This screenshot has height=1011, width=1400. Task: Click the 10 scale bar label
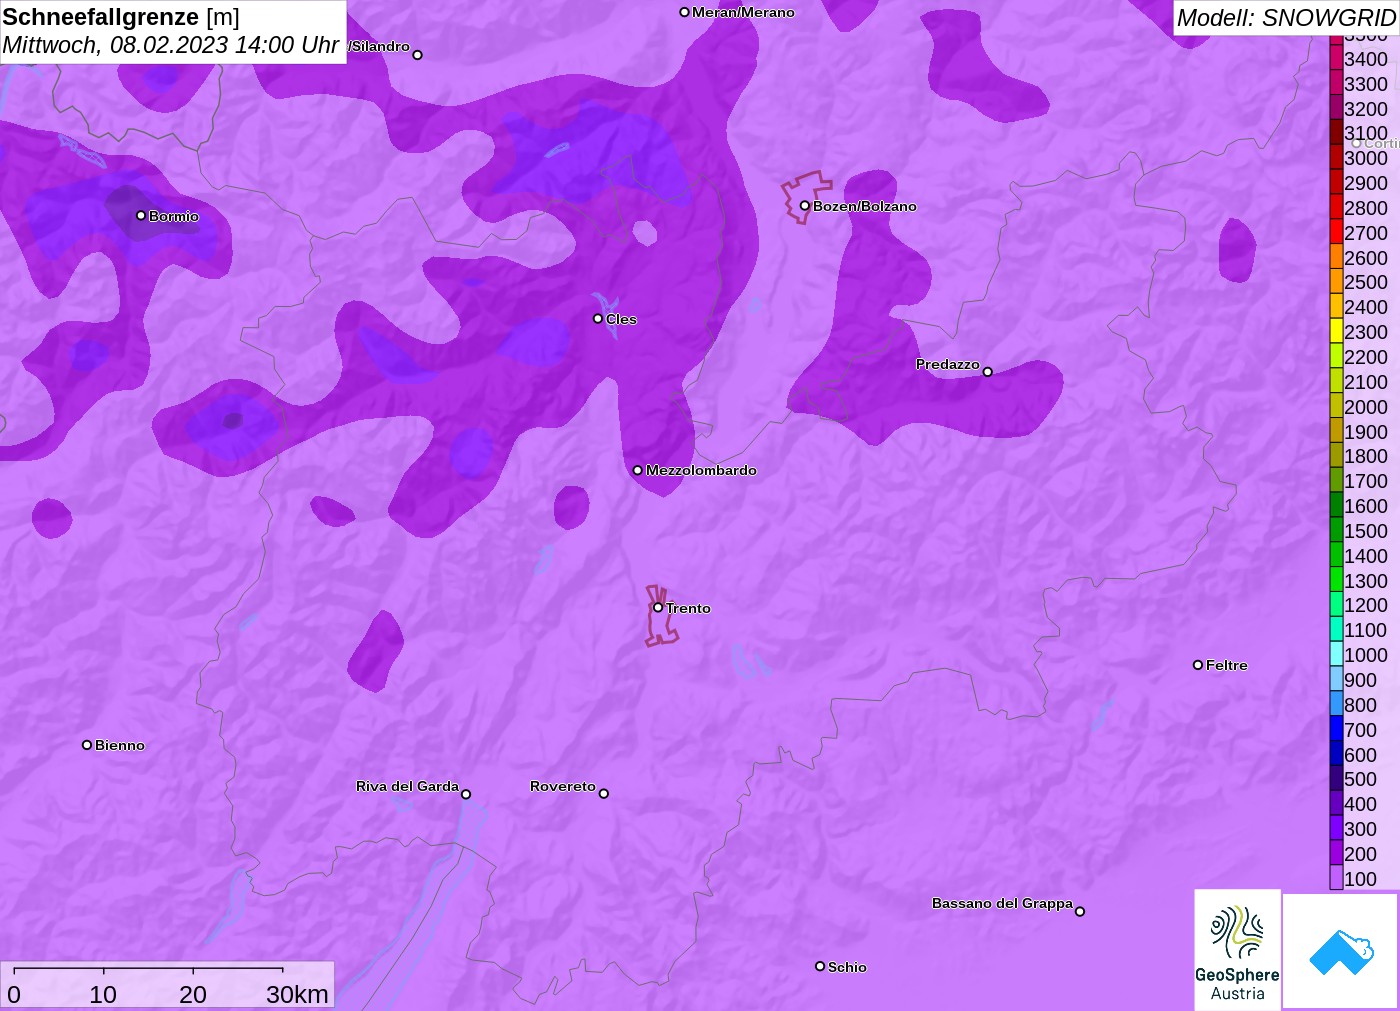click(103, 994)
